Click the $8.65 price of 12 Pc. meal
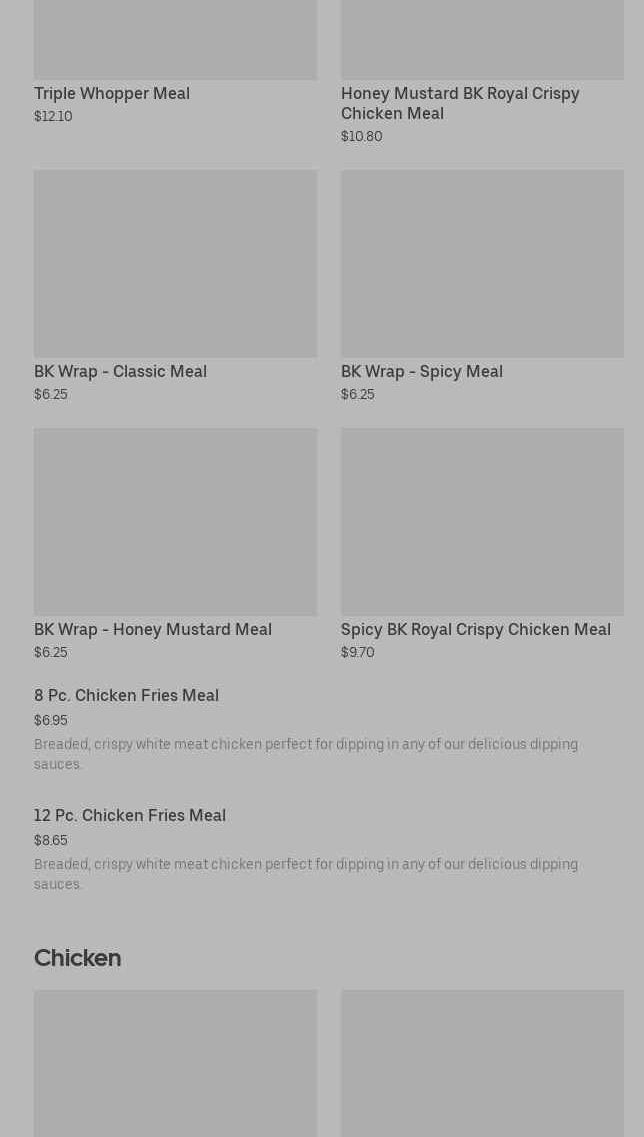 [x=51, y=840]
